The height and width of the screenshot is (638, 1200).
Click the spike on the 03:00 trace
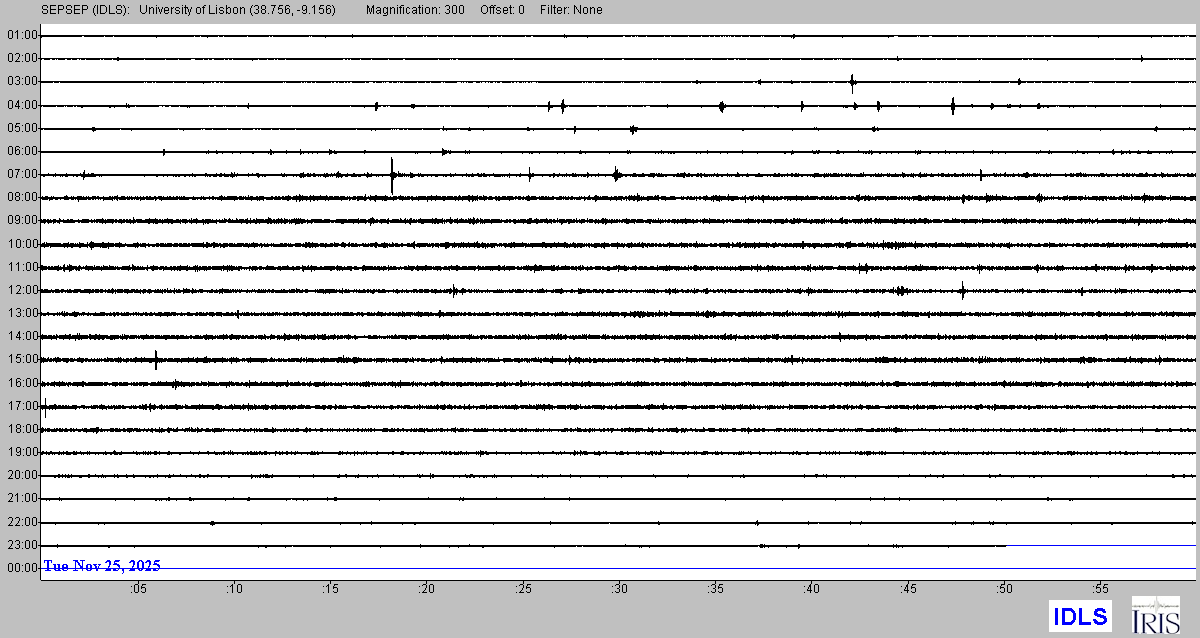(852, 82)
